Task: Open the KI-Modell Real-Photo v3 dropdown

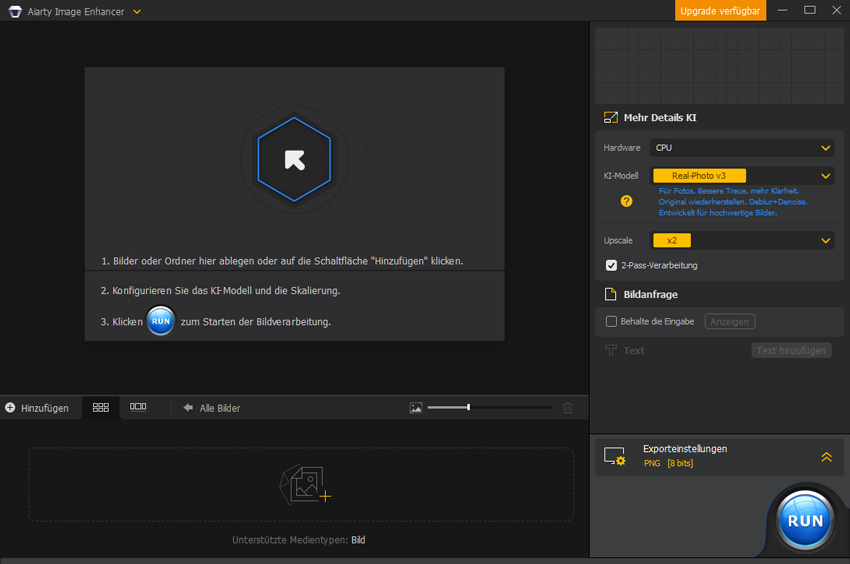Action: click(x=742, y=176)
